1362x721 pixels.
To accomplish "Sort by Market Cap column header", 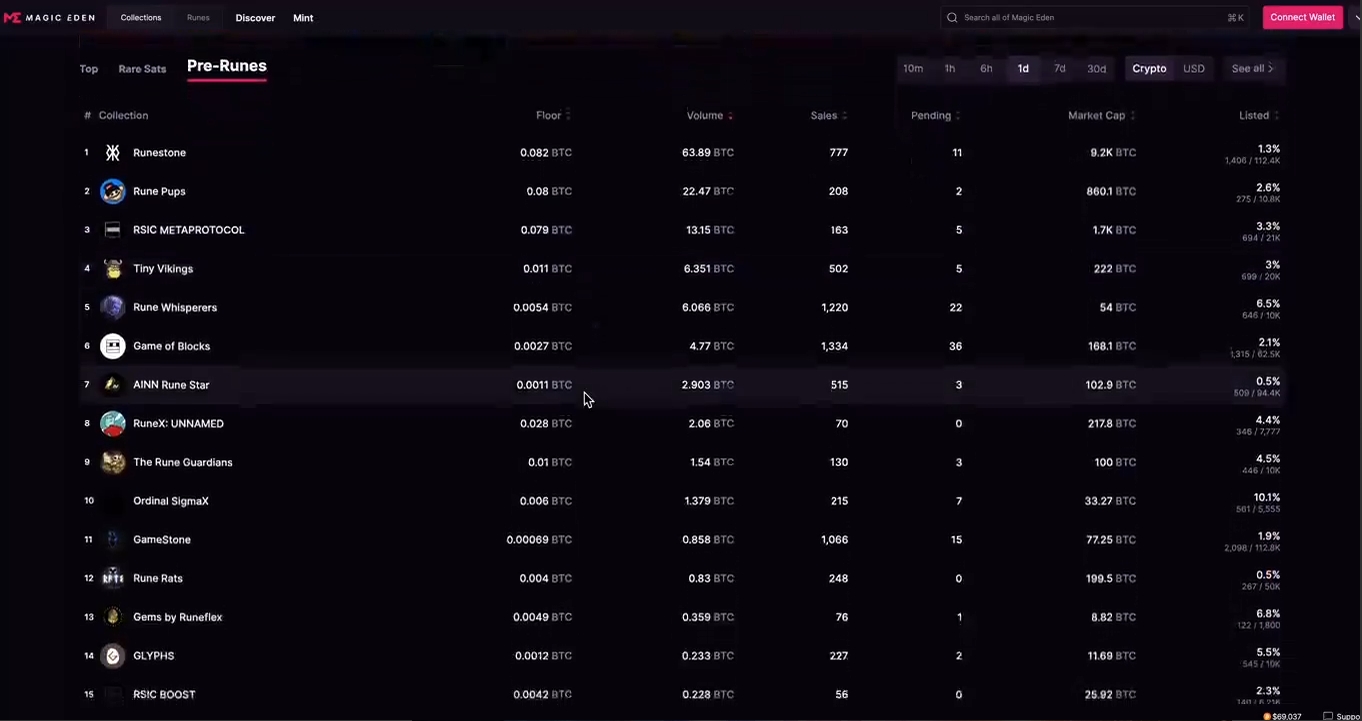I will [1097, 116].
